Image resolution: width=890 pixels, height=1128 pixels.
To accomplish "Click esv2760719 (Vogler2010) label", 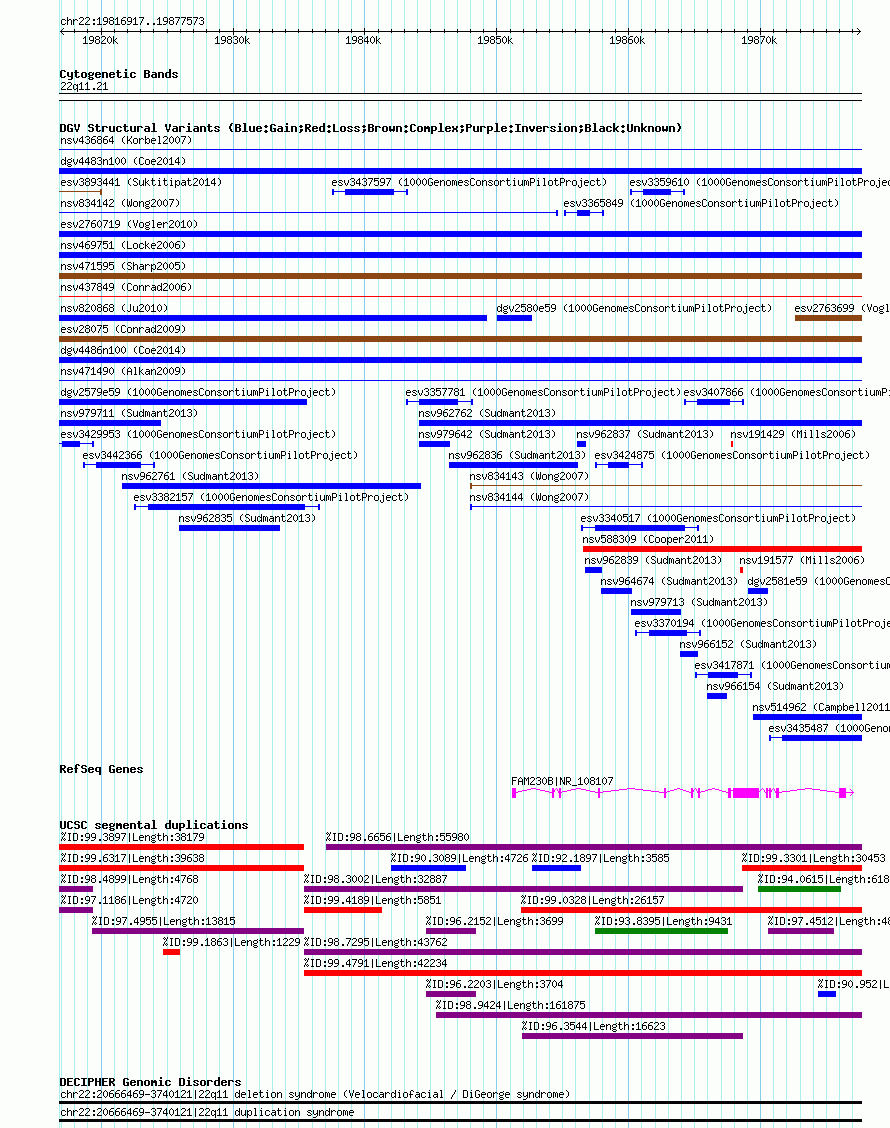I will tap(129, 224).
